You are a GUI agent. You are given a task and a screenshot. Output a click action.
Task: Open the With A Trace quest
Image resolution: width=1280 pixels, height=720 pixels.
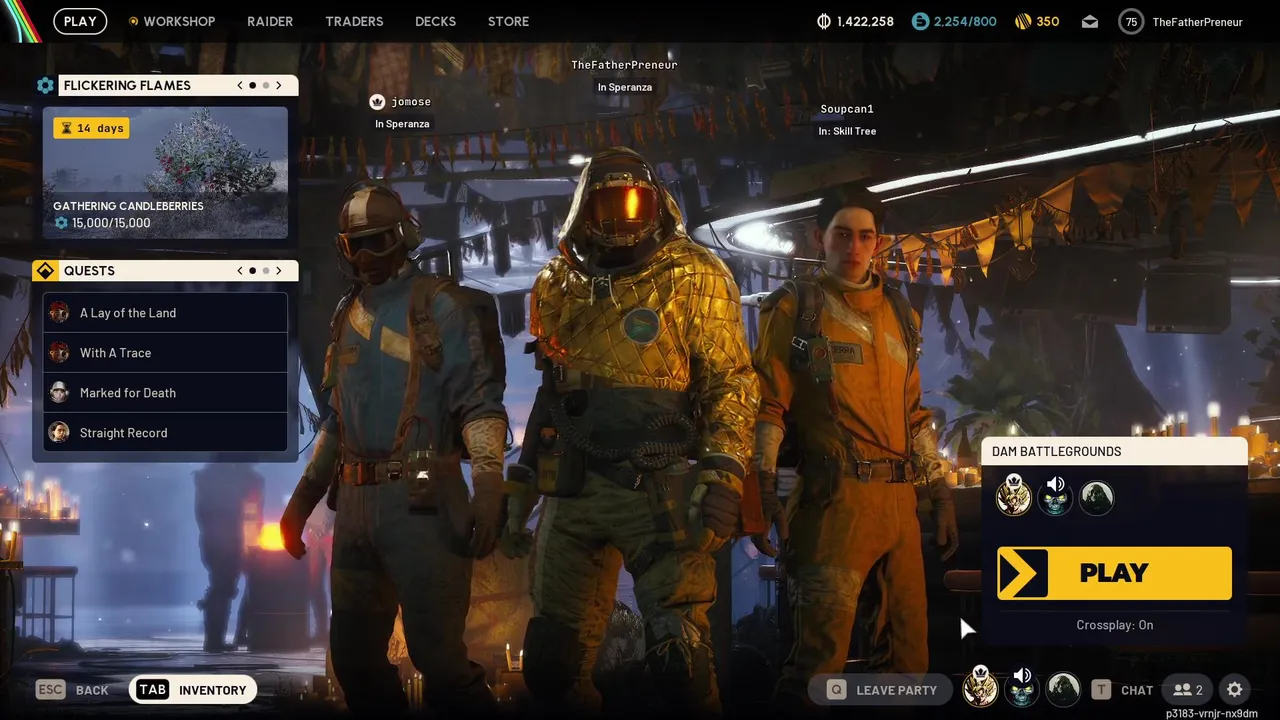[x=165, y=352]
